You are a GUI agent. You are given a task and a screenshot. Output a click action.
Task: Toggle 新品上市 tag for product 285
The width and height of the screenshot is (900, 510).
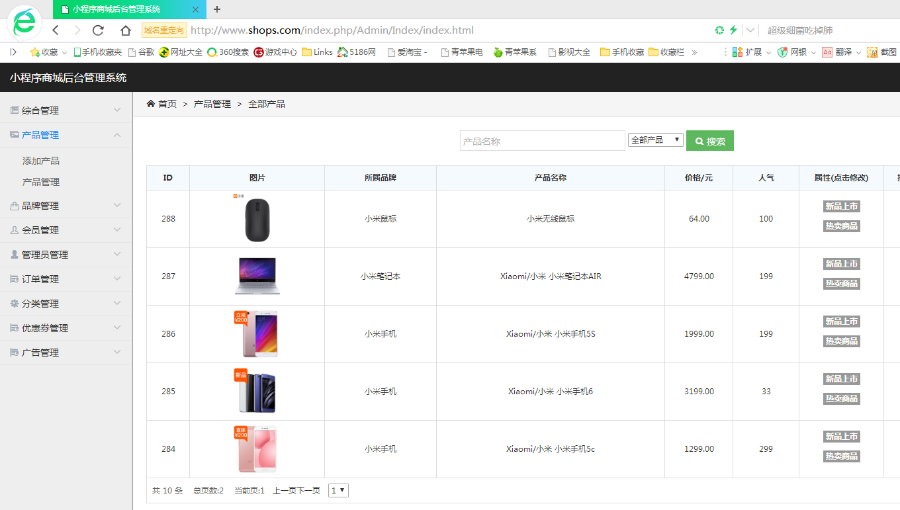pyautogui.click(x=841, y=379)
